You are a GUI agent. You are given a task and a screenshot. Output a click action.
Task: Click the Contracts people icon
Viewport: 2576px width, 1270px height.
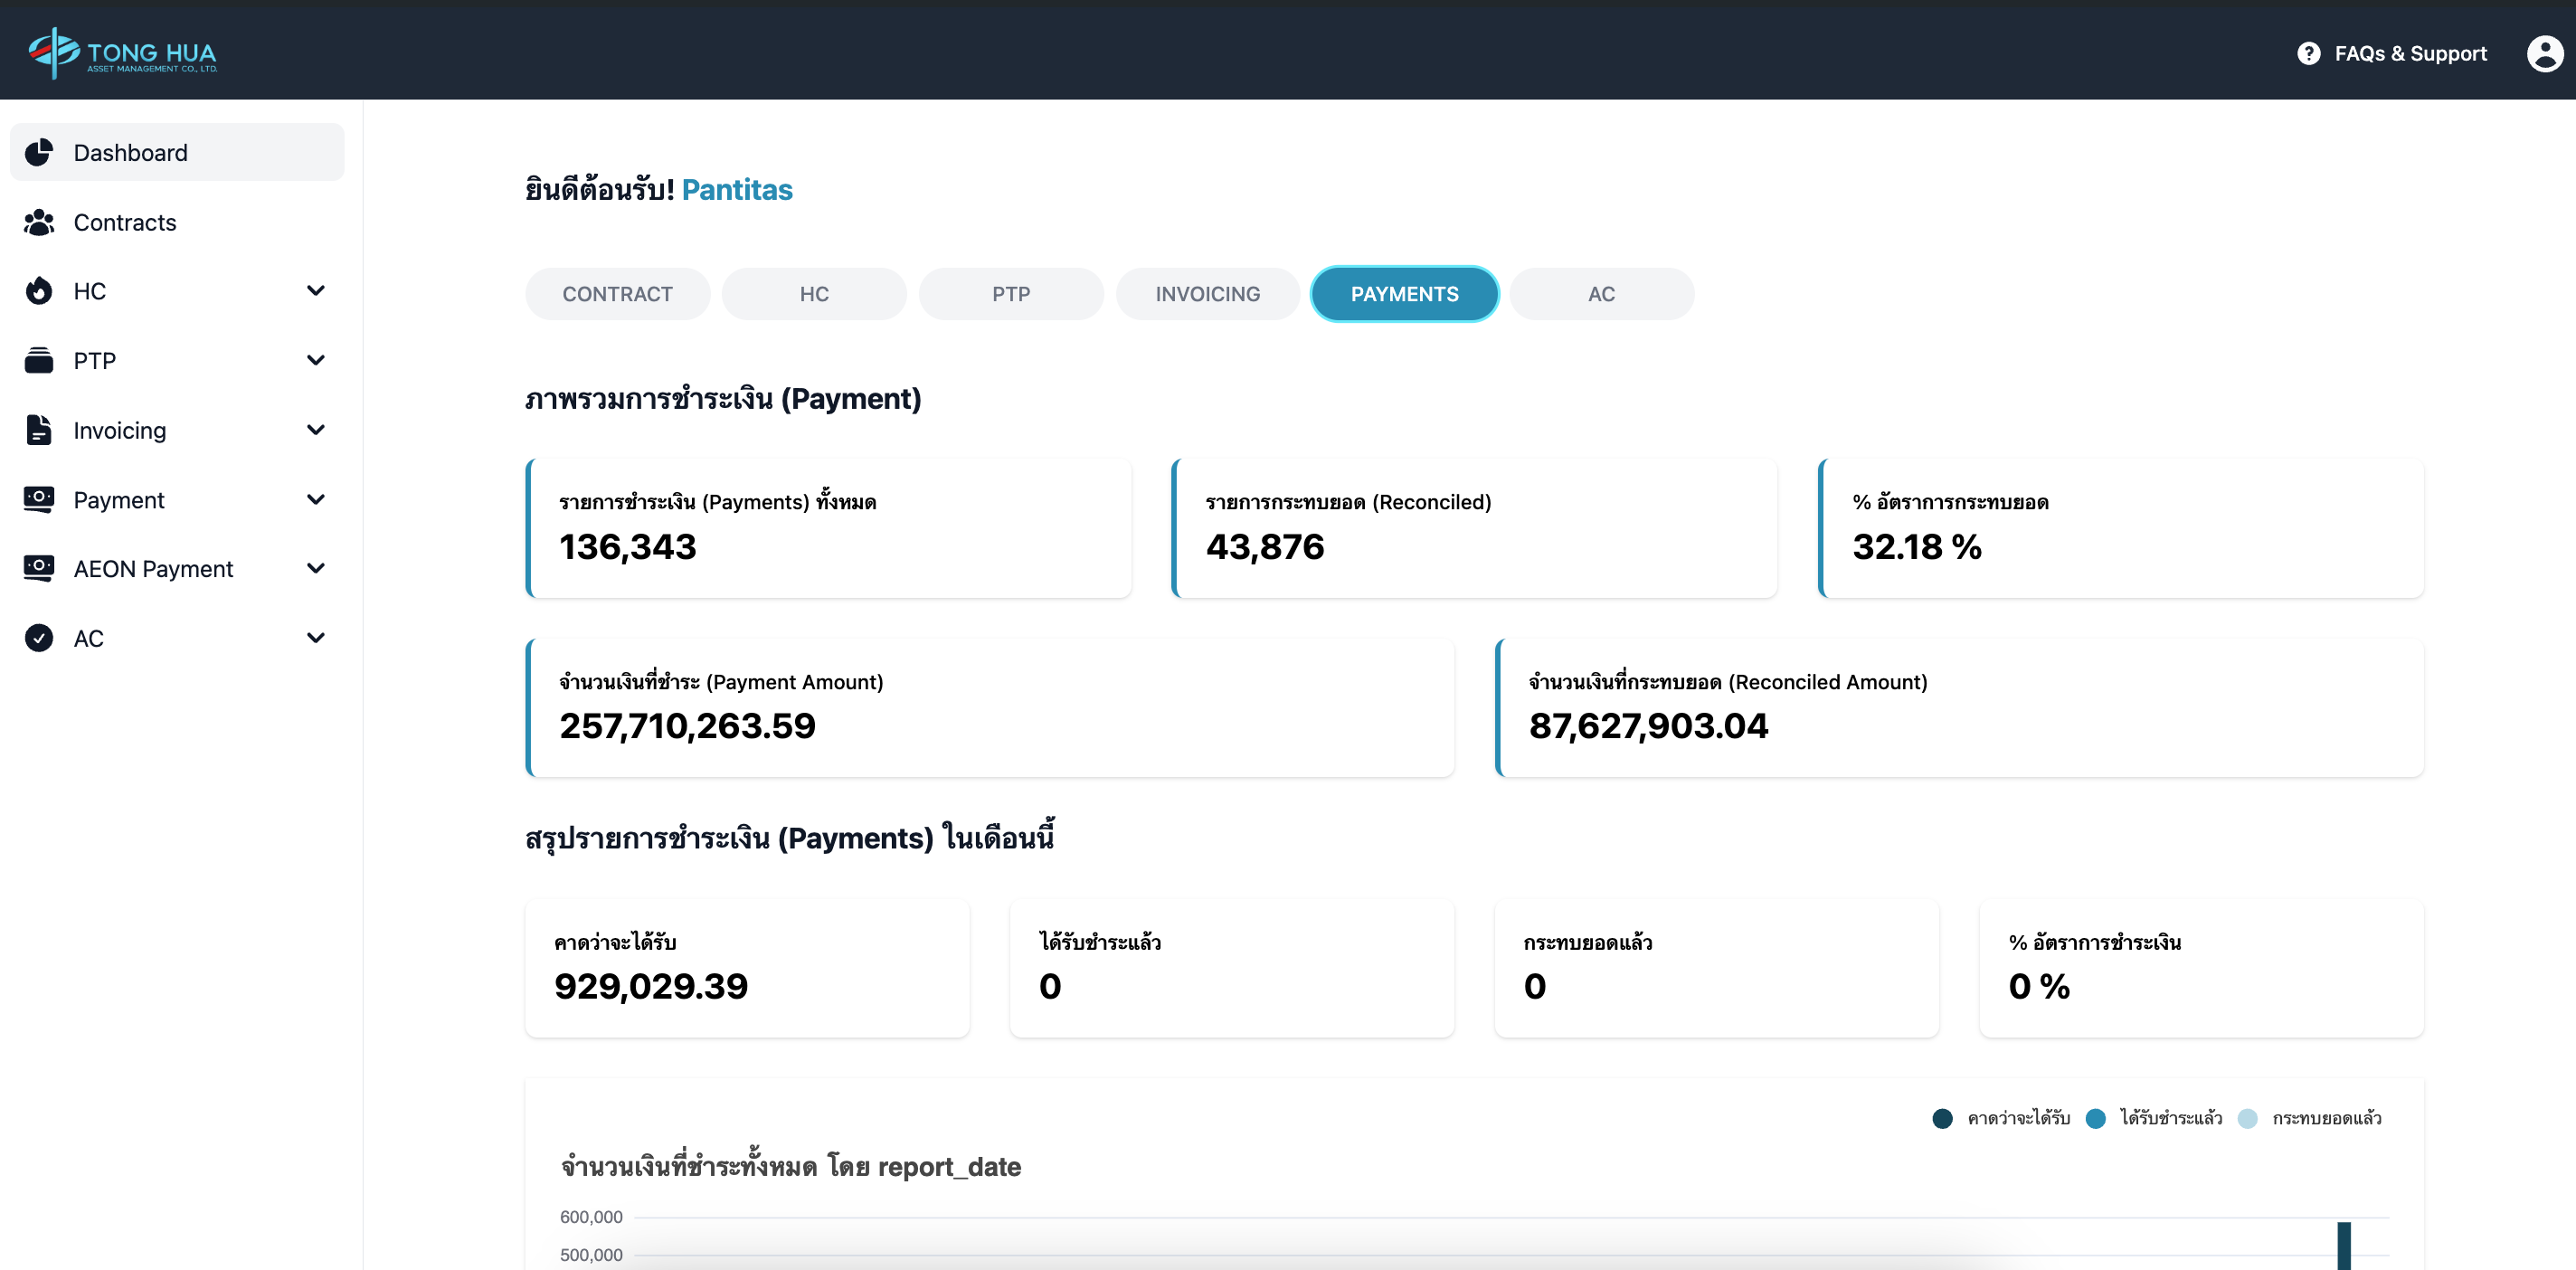39,222
